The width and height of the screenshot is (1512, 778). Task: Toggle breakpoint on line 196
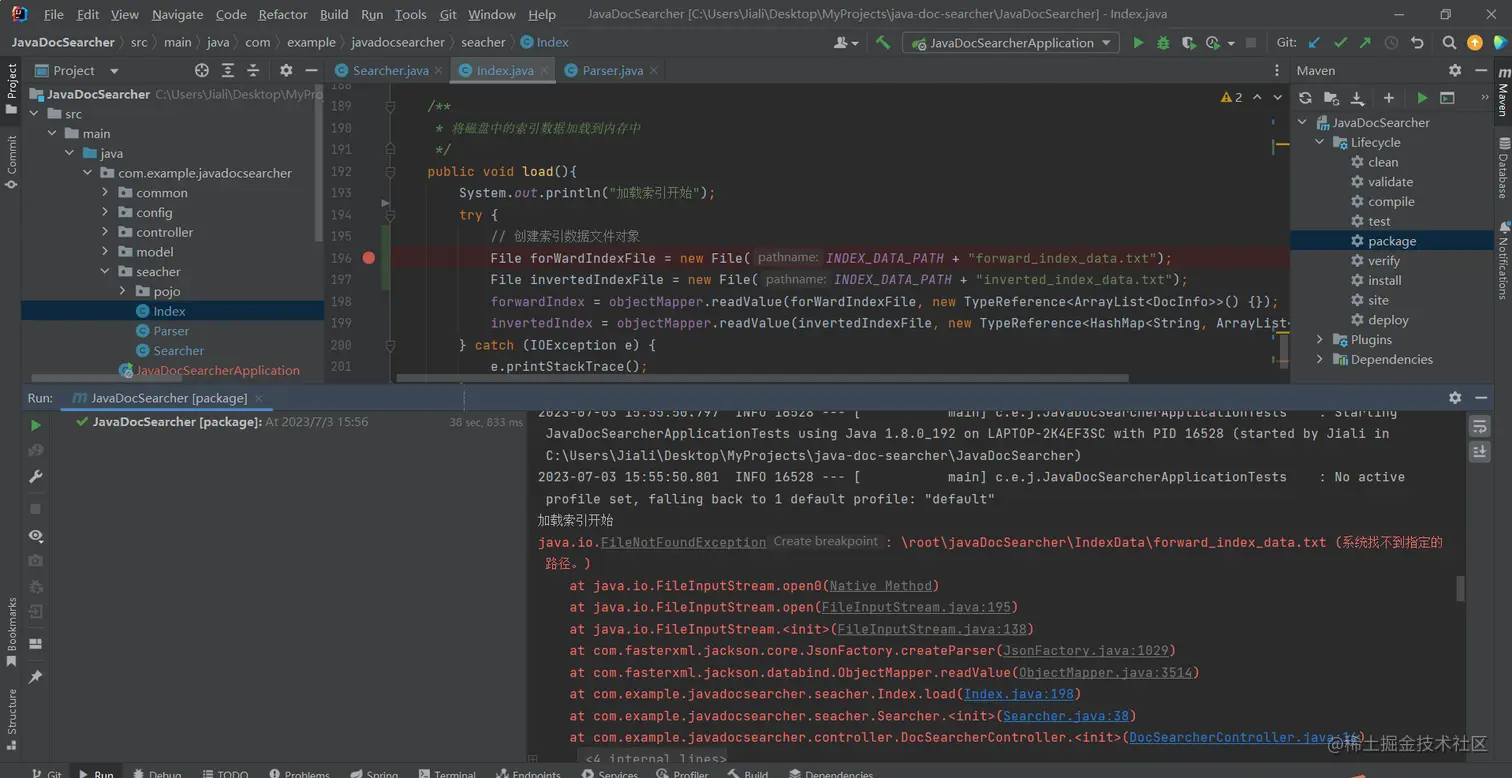click(x=369, y=258)
